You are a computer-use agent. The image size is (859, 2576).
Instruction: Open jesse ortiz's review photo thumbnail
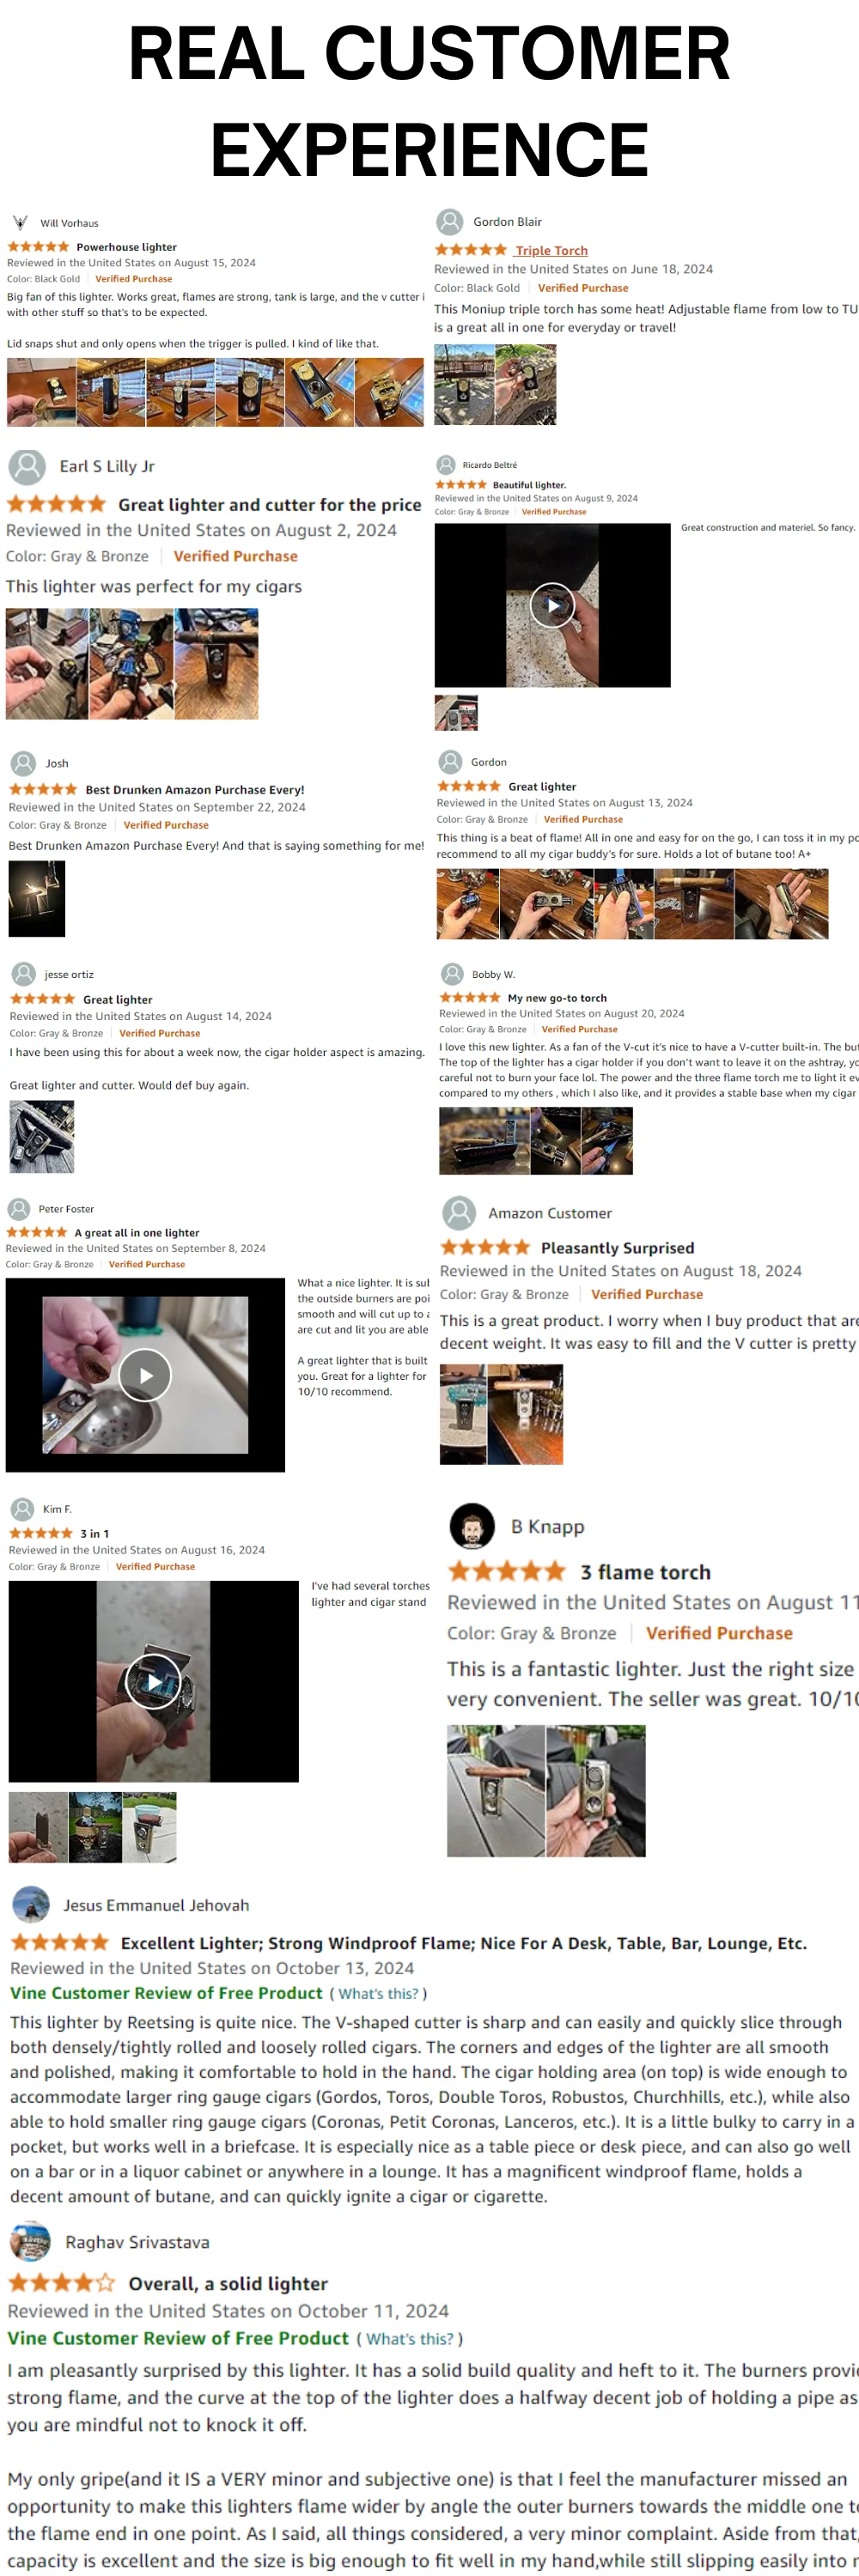42,1136
